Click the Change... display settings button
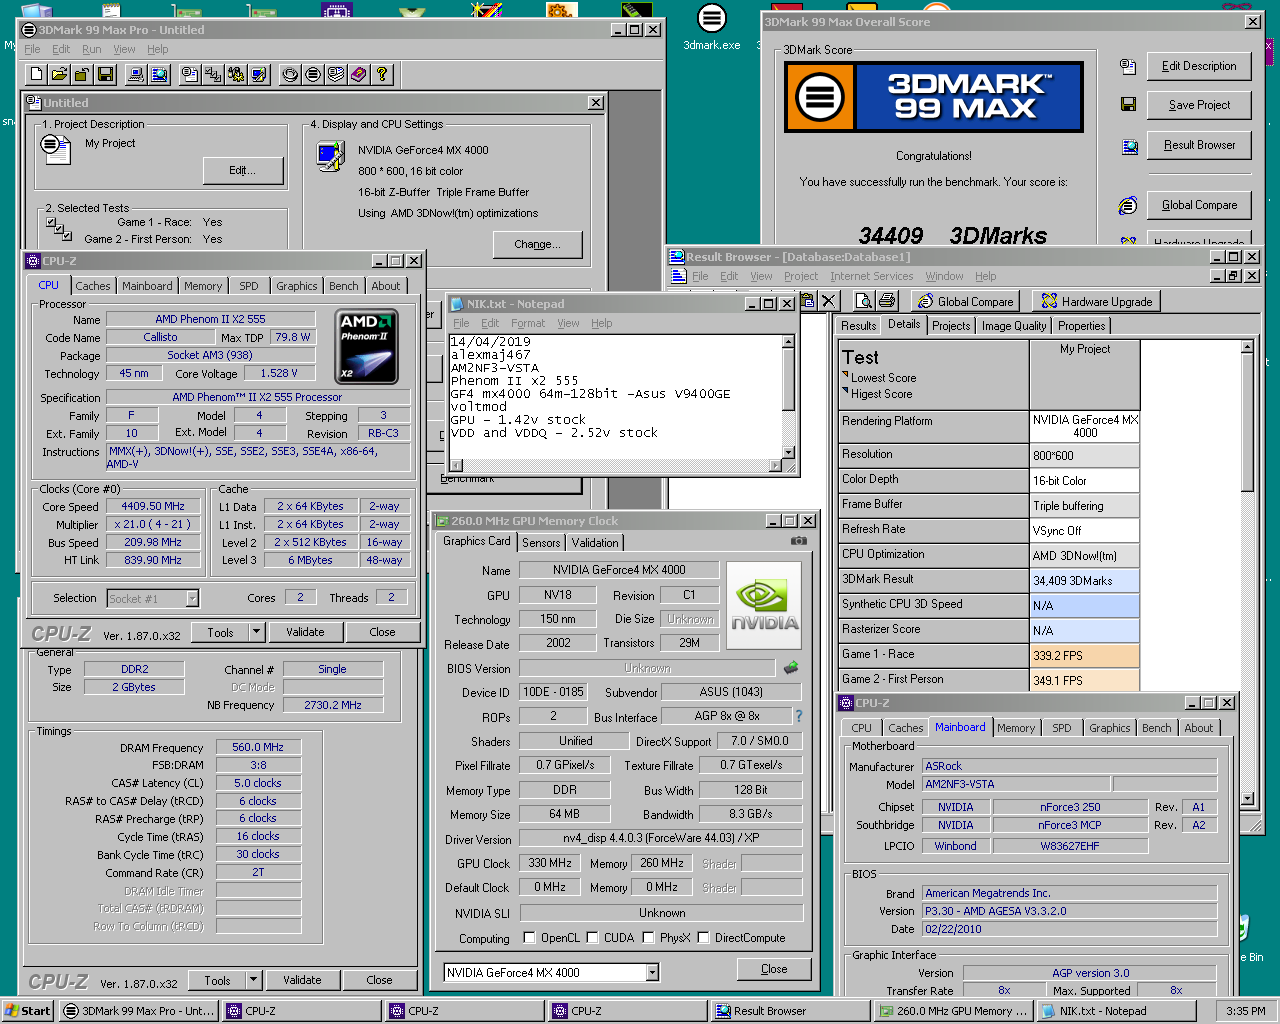The height and width of the screenshot is (1024, 1280). click(x=537, y=244)
